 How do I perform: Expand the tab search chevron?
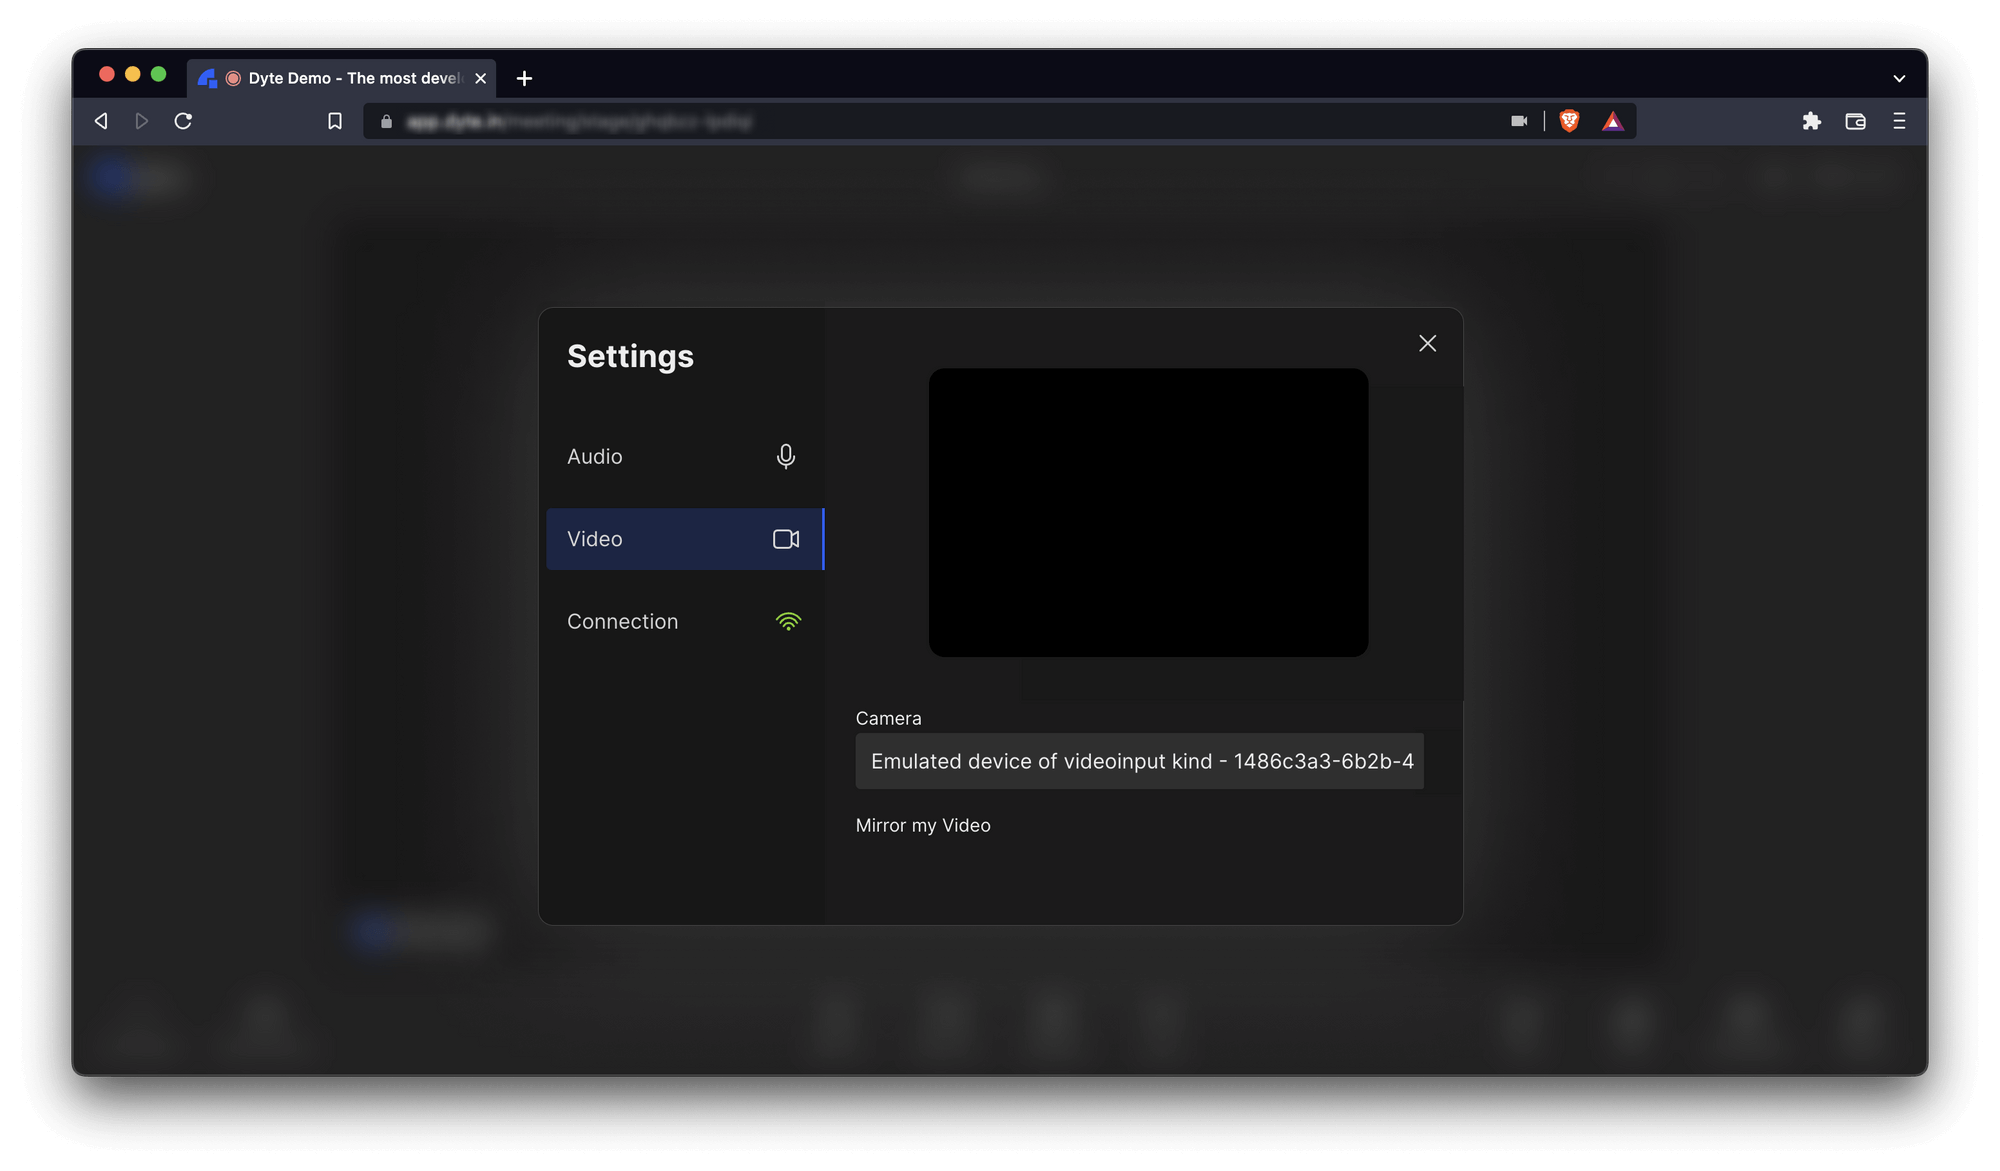1899,78
